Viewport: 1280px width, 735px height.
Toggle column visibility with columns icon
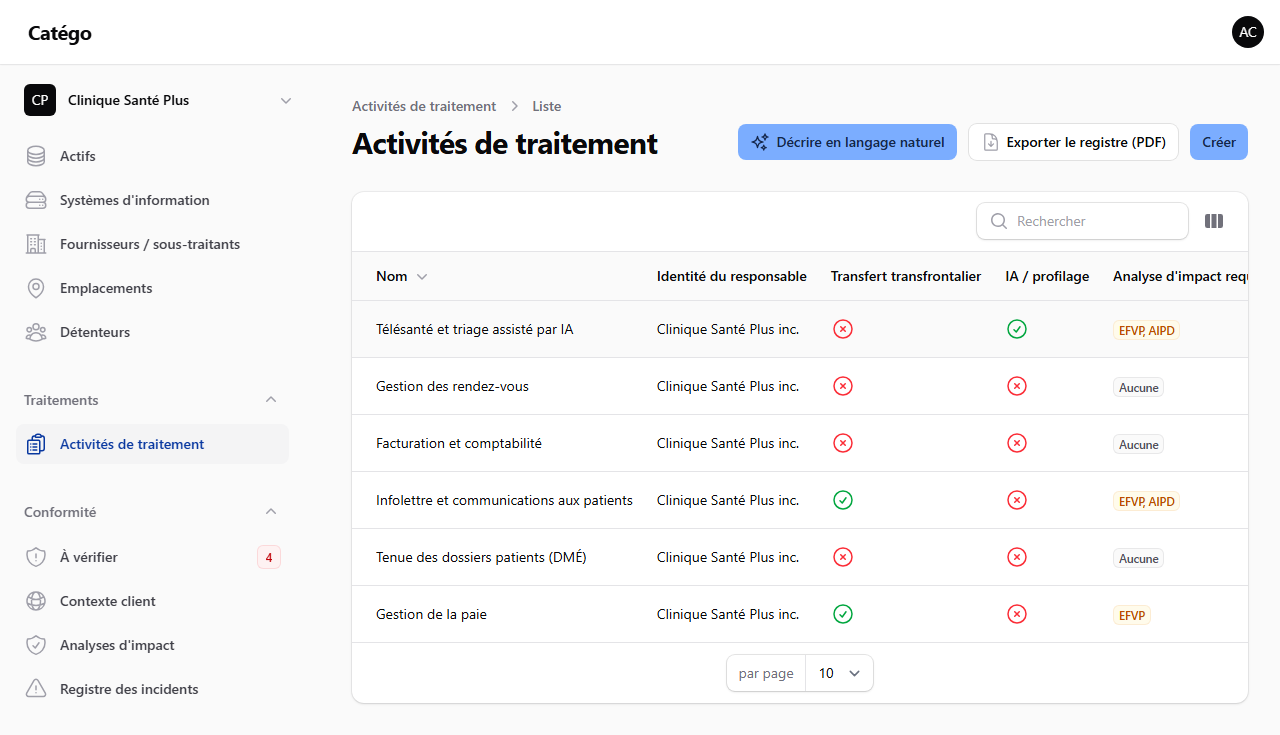1214,221
